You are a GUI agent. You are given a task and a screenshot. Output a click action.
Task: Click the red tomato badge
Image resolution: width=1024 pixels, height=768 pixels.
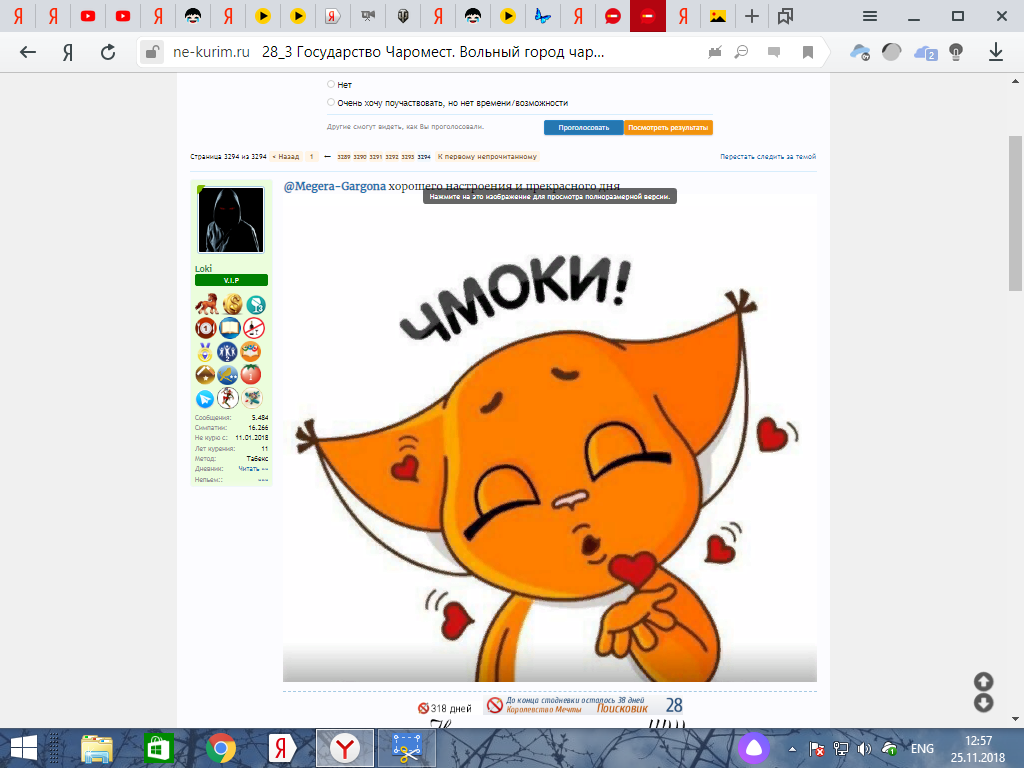point(251,374)
